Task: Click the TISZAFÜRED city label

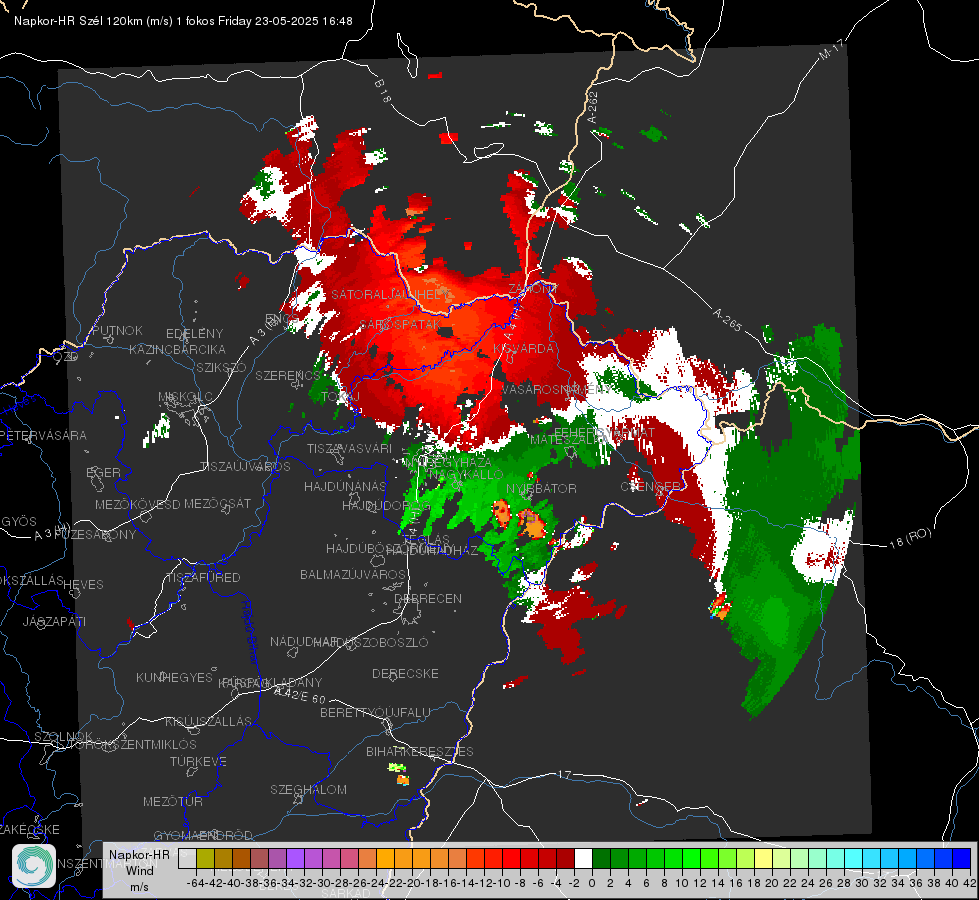Action: [x=203, y=578]
